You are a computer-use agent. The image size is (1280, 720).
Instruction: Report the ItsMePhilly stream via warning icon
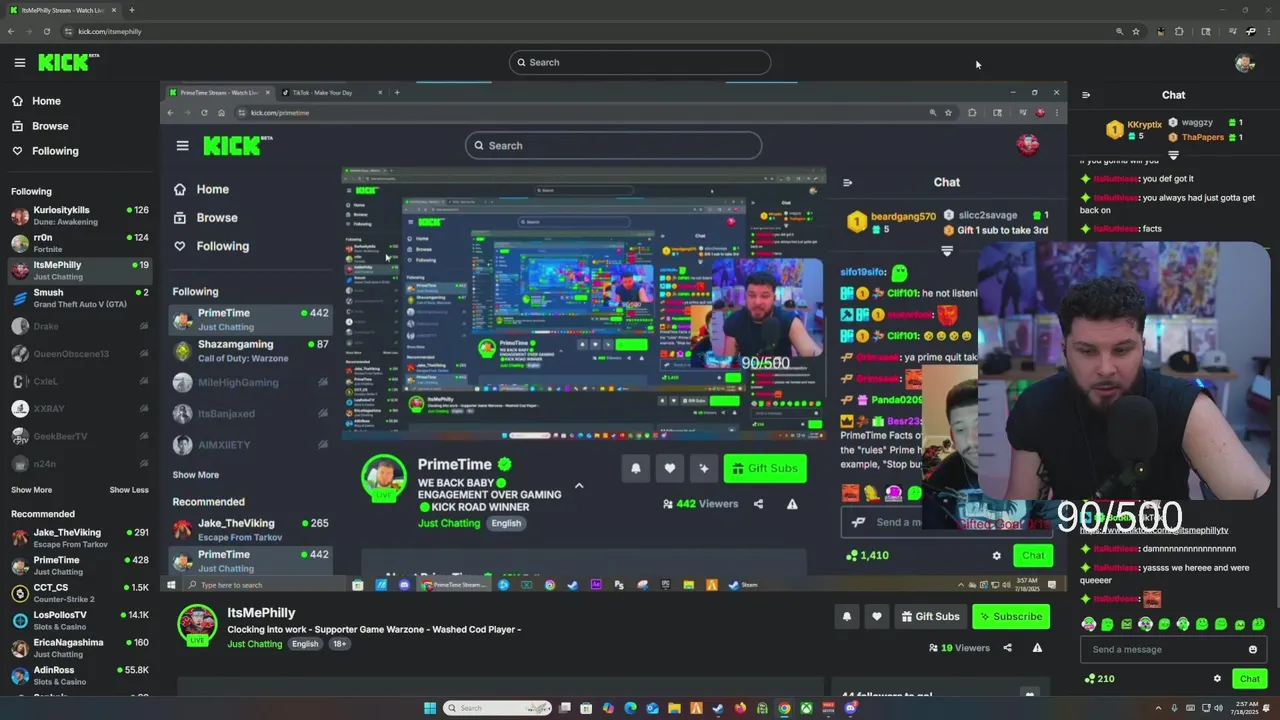1037,648
